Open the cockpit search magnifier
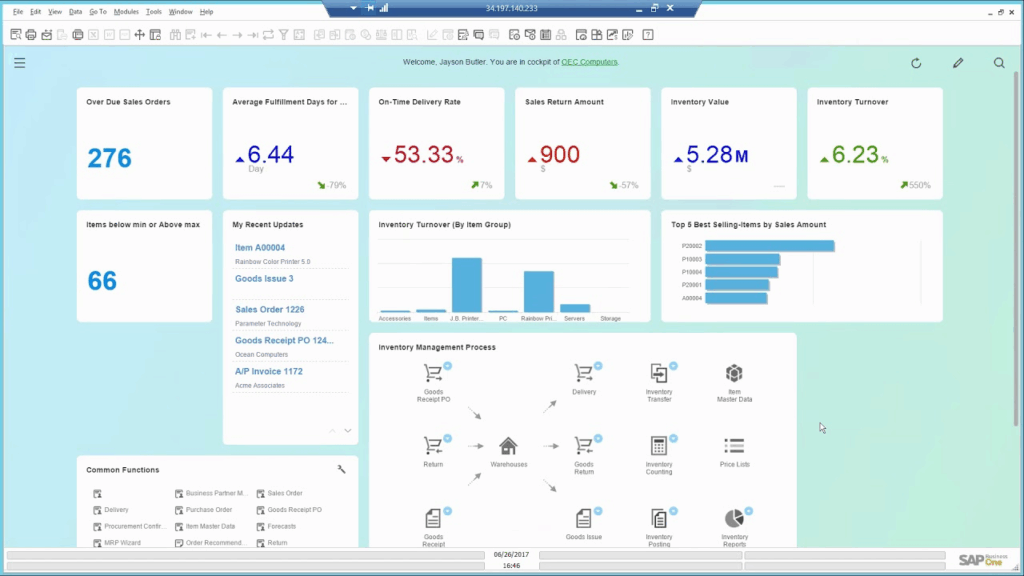Viewport: 1024px width, 576px height. tap(999, 63)
